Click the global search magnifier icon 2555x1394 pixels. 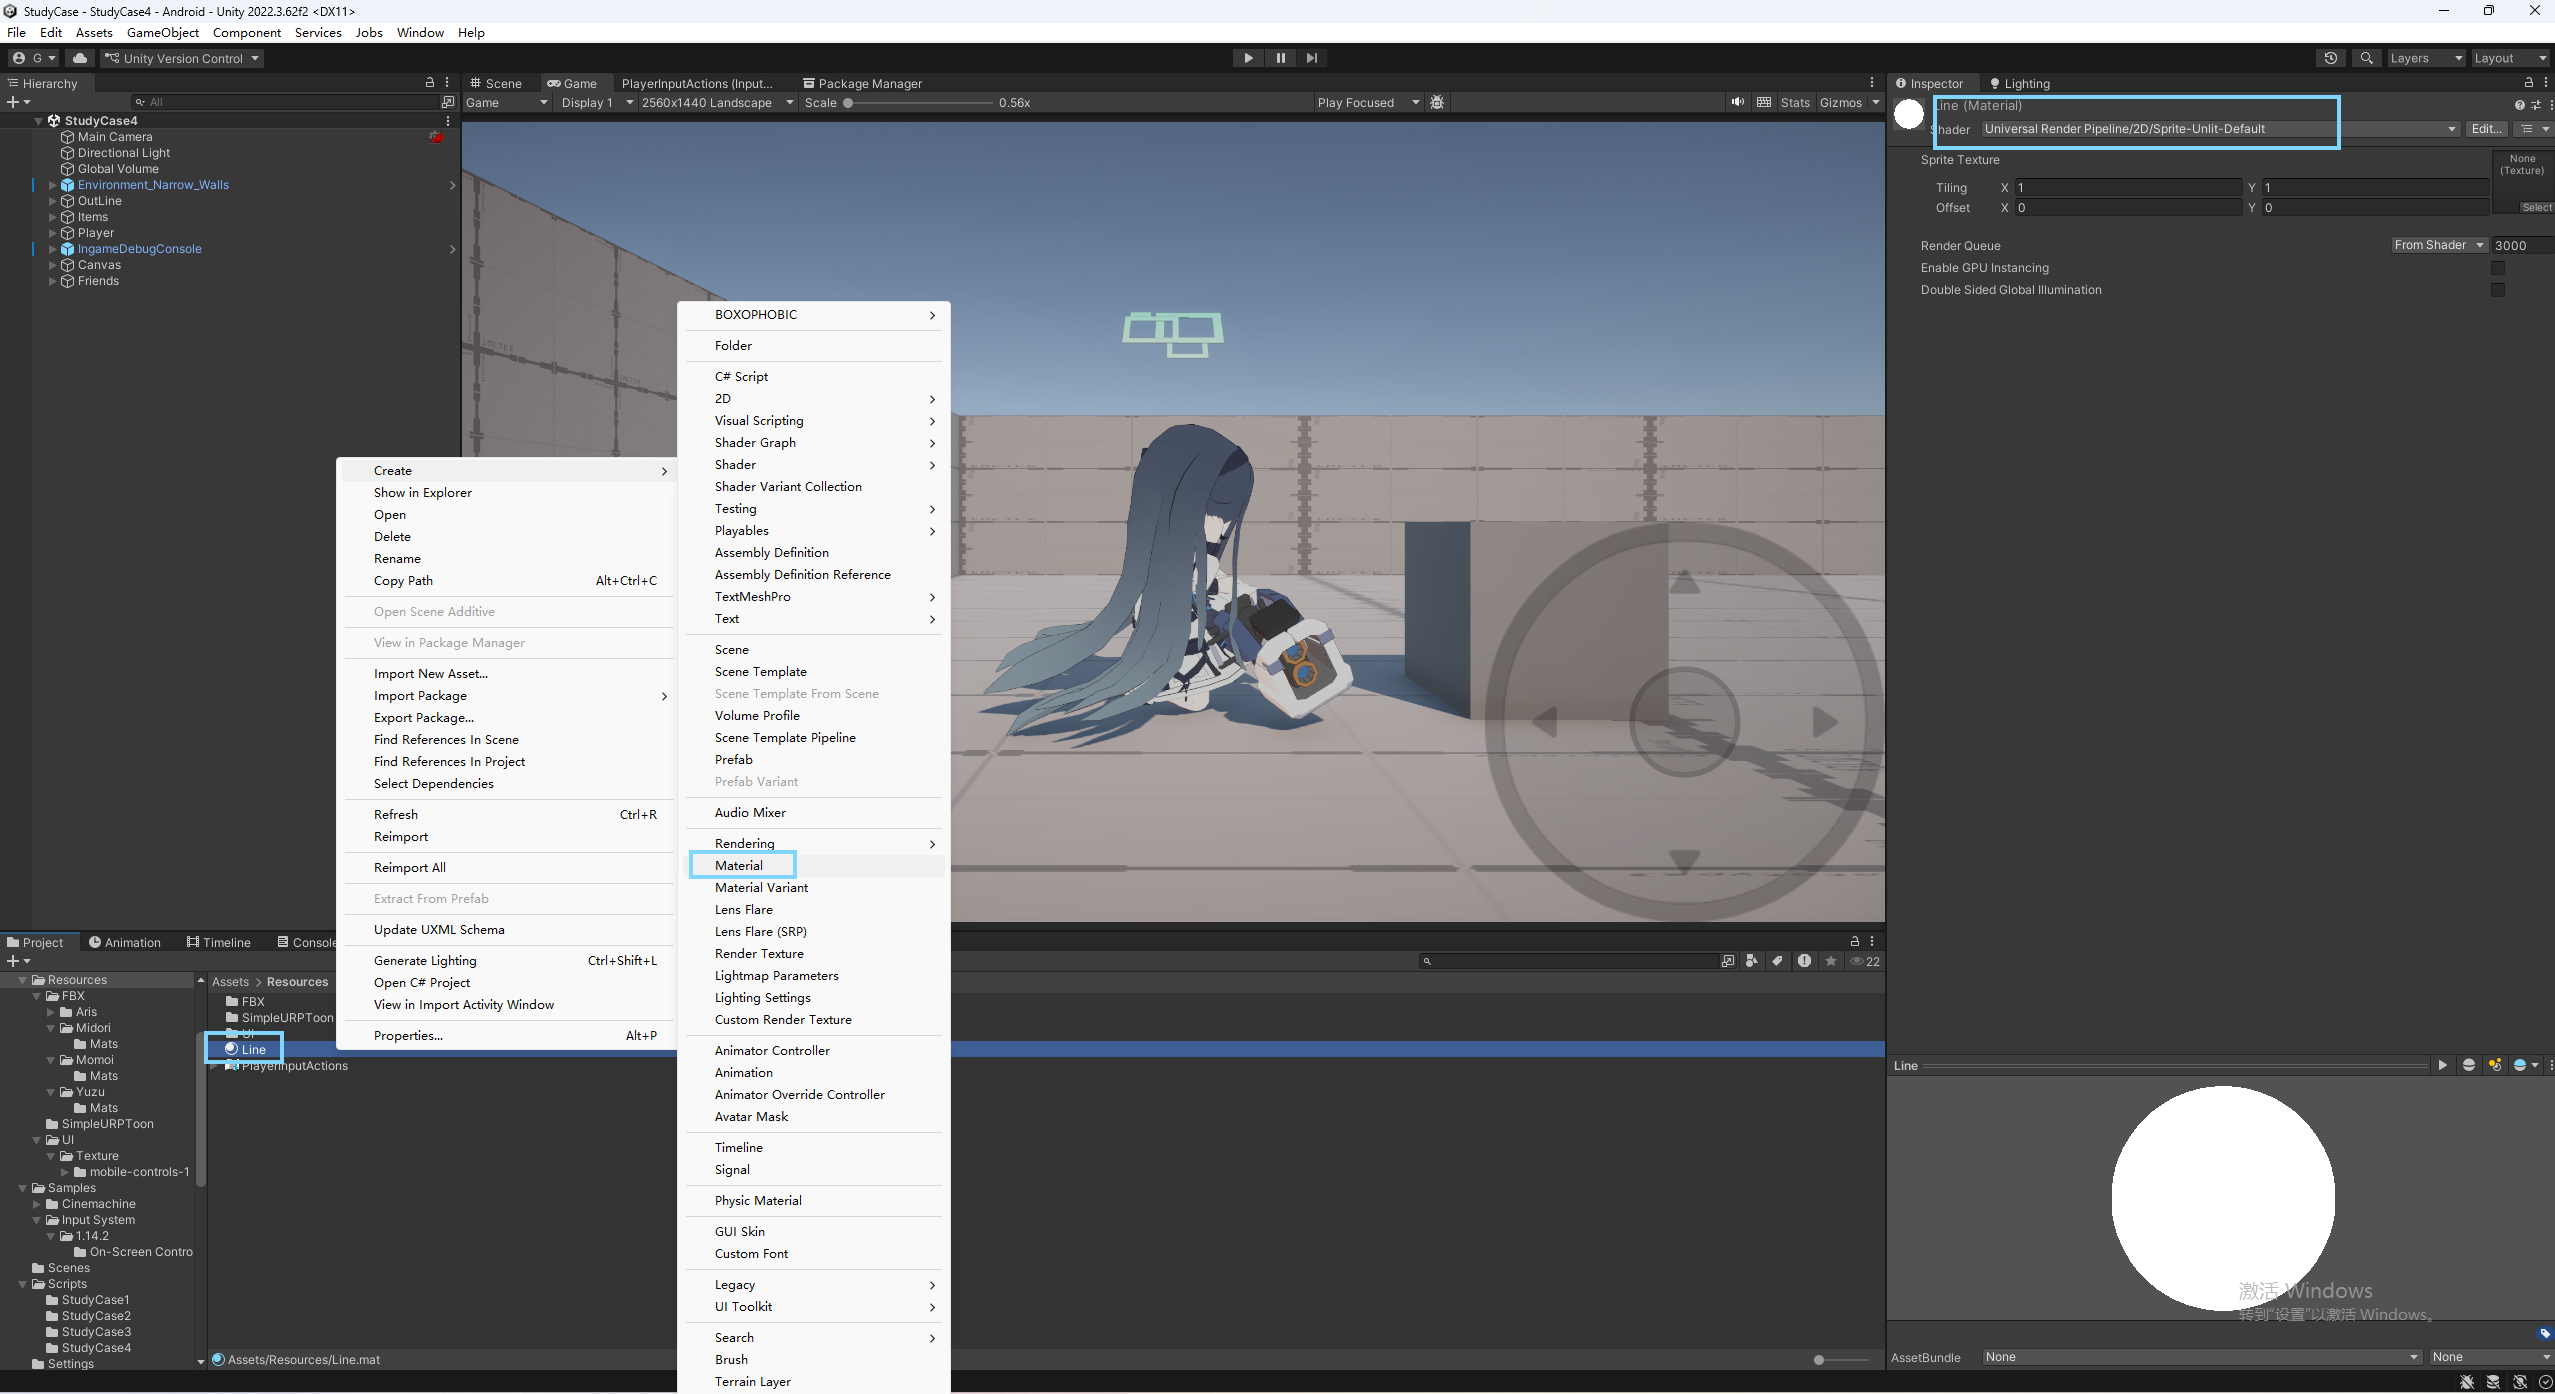click(x=2366, y=58)
